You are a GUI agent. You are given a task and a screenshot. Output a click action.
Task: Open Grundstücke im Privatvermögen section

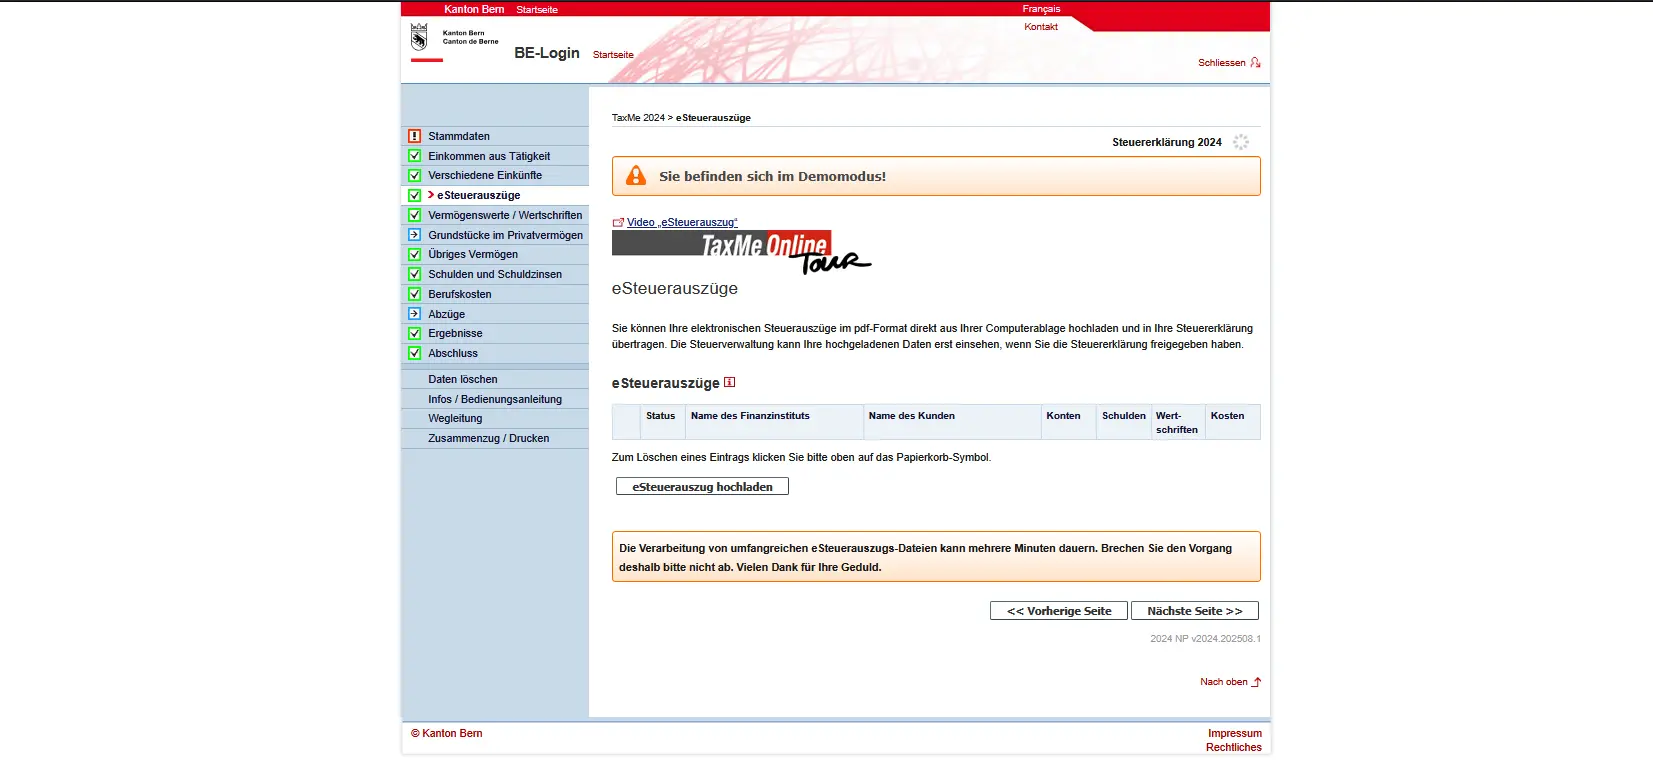(x=505, y=235)
